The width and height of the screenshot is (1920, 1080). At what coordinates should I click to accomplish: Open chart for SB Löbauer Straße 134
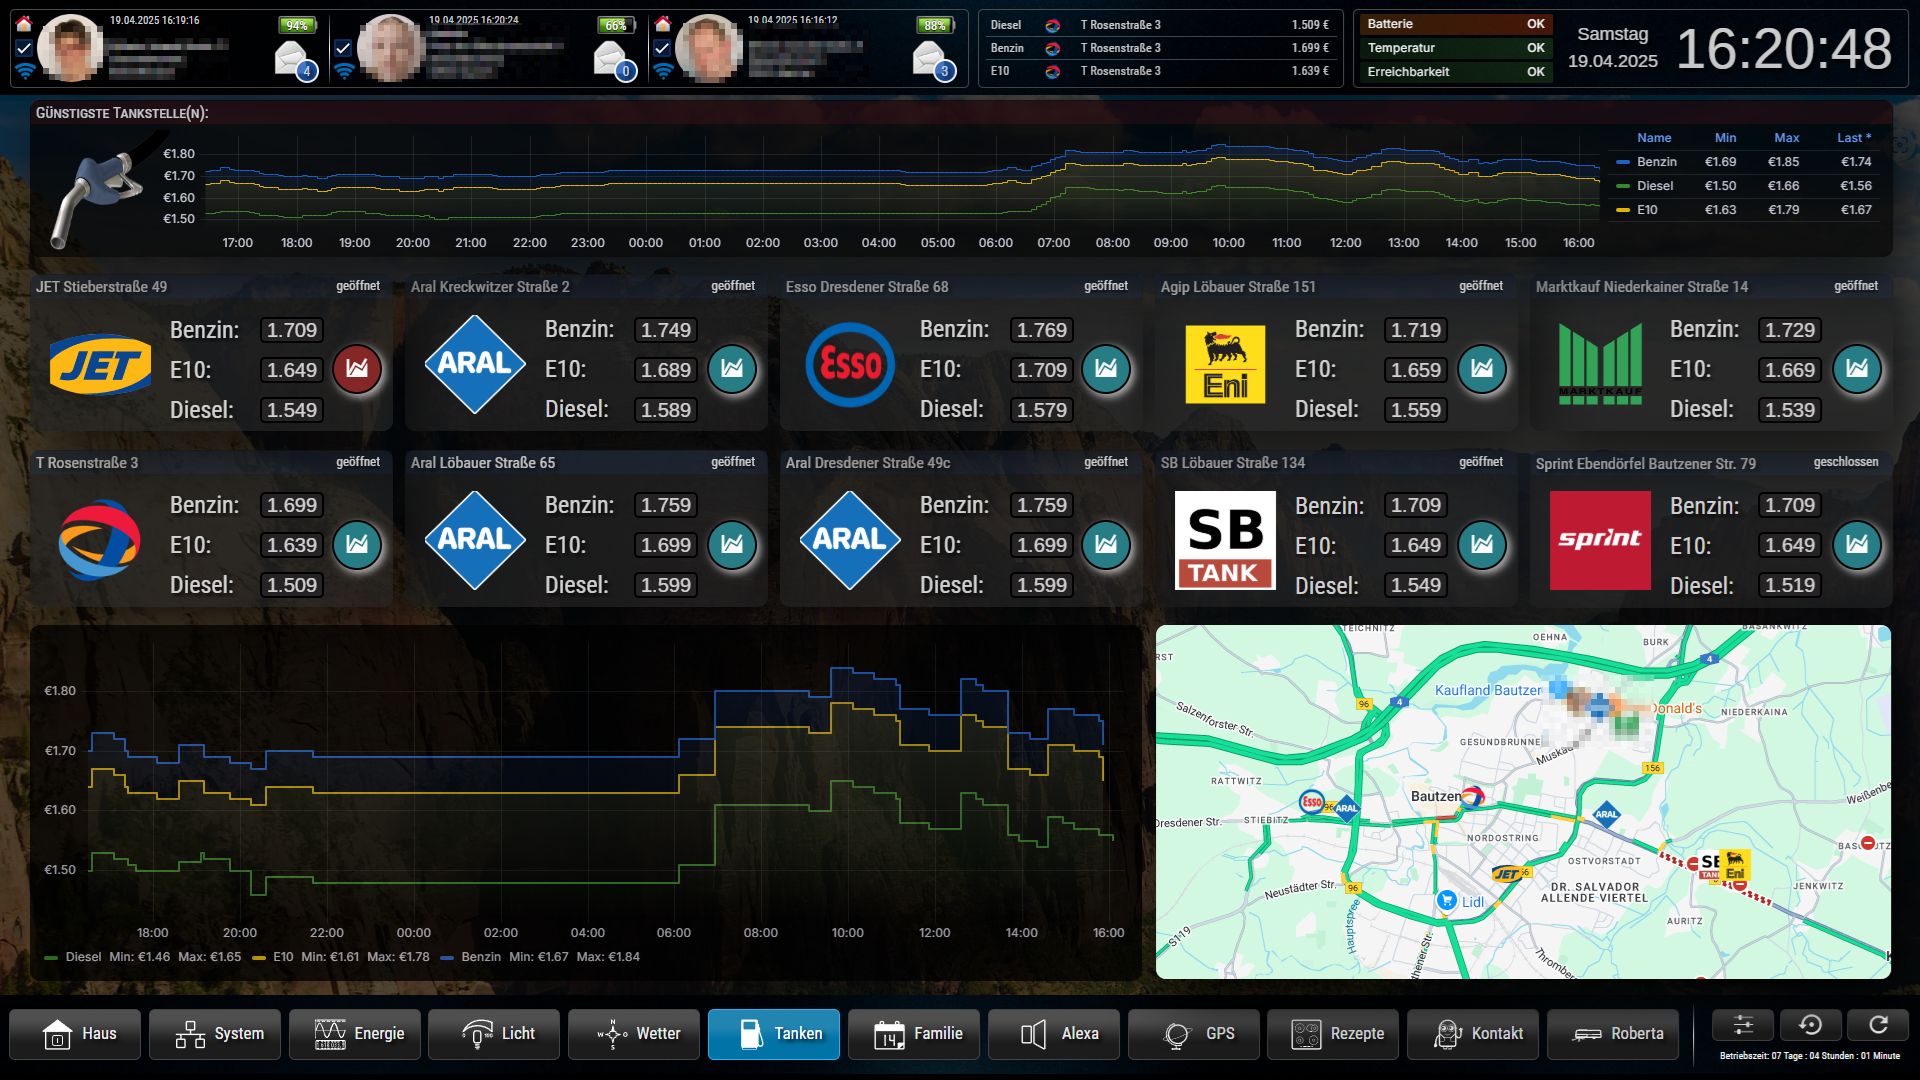pos(1482,545)
